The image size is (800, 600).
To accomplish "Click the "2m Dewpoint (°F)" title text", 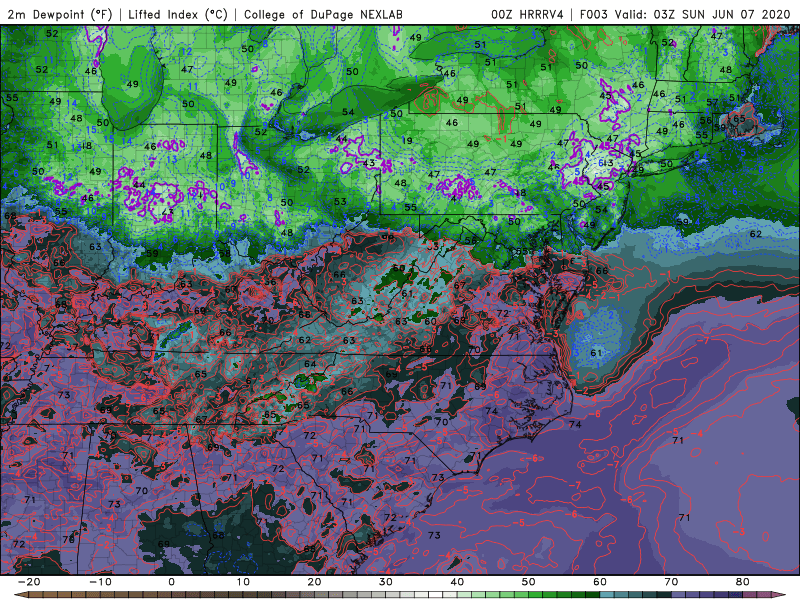I will click(60, 14).
